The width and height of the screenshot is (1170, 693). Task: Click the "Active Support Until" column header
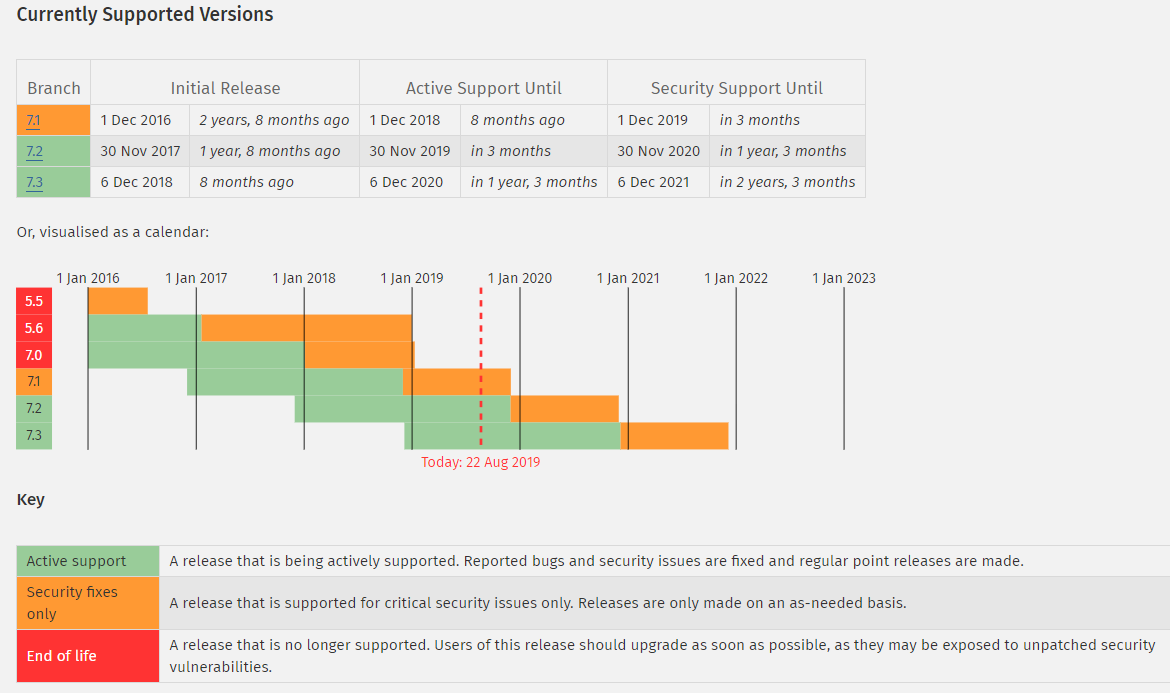tap(483, 88)
